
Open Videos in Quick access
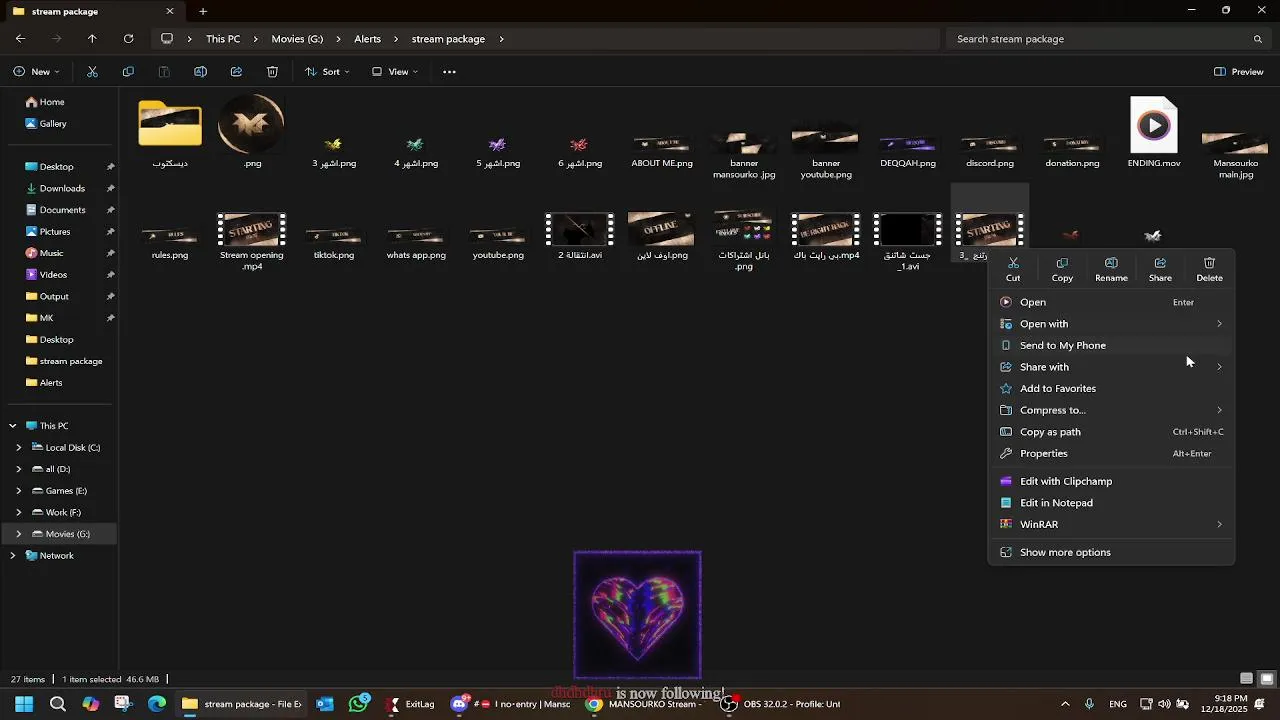tap(53, 275)
